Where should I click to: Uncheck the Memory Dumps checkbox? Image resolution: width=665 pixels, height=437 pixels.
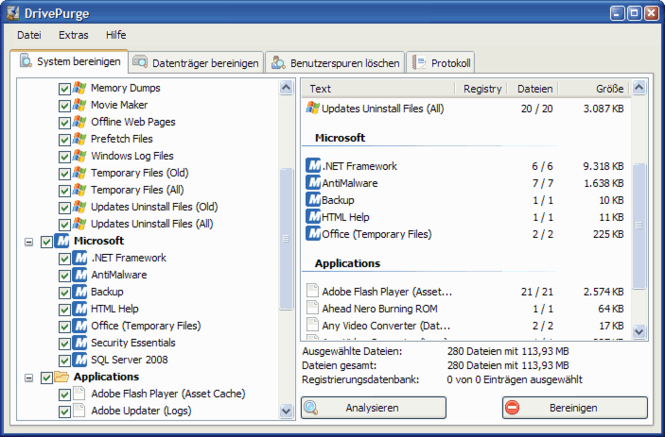(64, 88)
